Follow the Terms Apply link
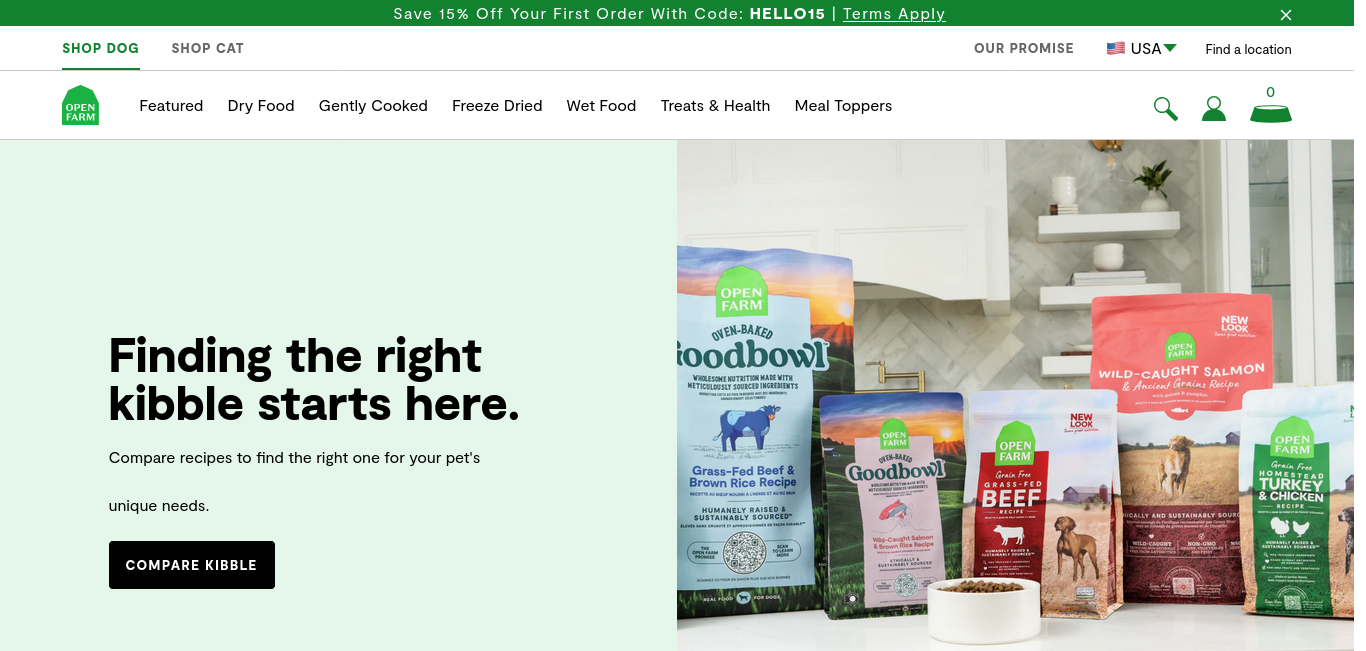The width and height of the screenshot is (1366, 651). coord(894,14)
